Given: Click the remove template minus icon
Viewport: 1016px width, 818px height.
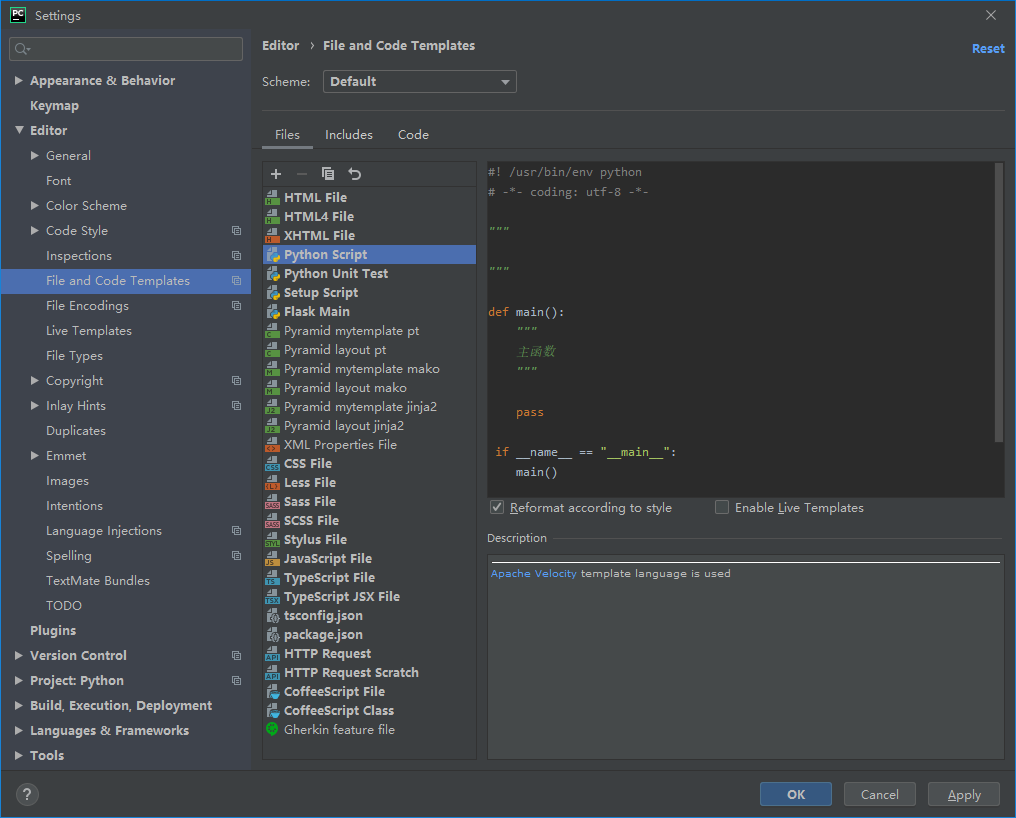Looking at the screenshot, I should [x=301, y=174].
